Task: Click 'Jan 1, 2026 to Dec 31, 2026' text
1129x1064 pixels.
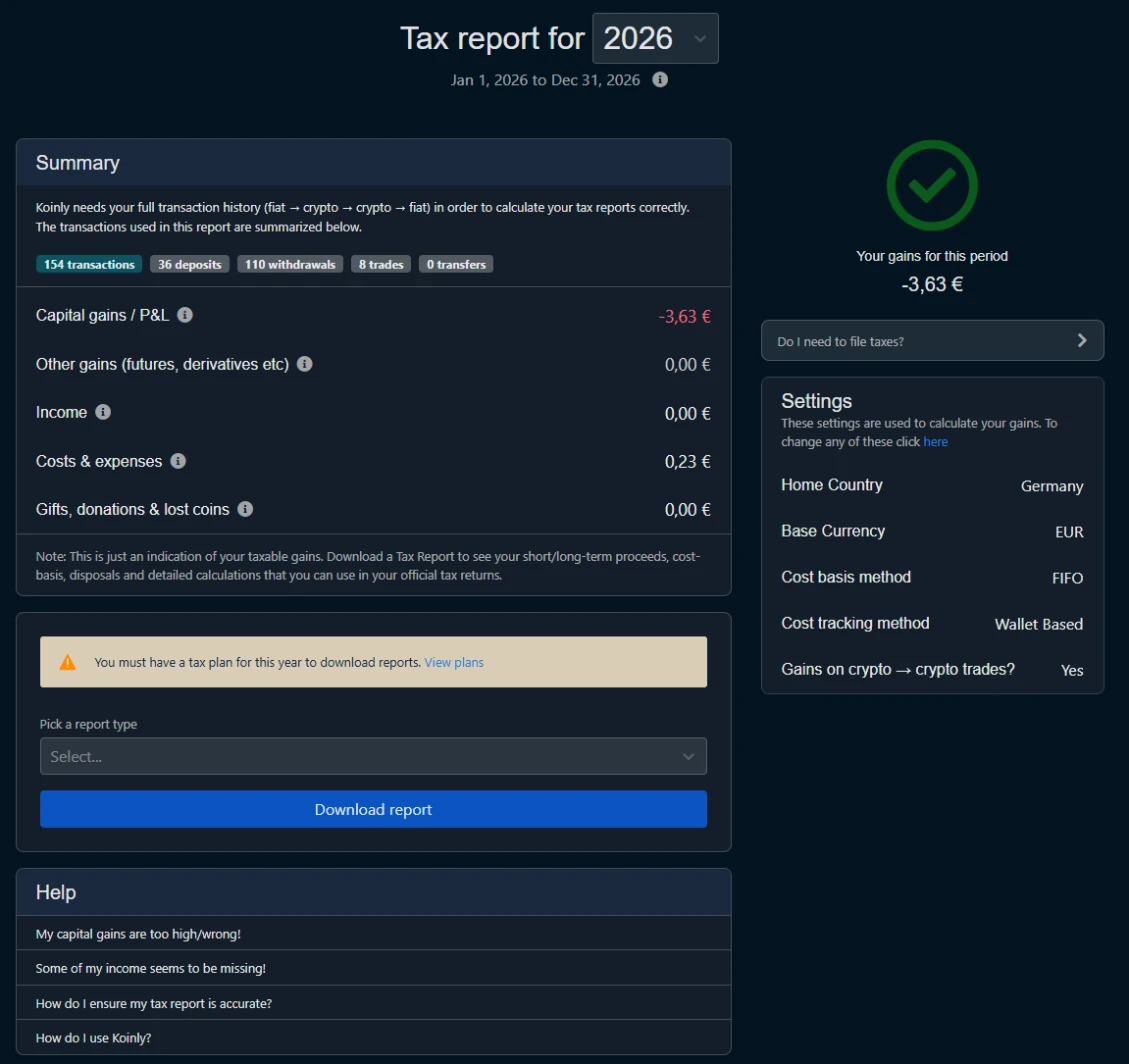Action: click(545, 80)
